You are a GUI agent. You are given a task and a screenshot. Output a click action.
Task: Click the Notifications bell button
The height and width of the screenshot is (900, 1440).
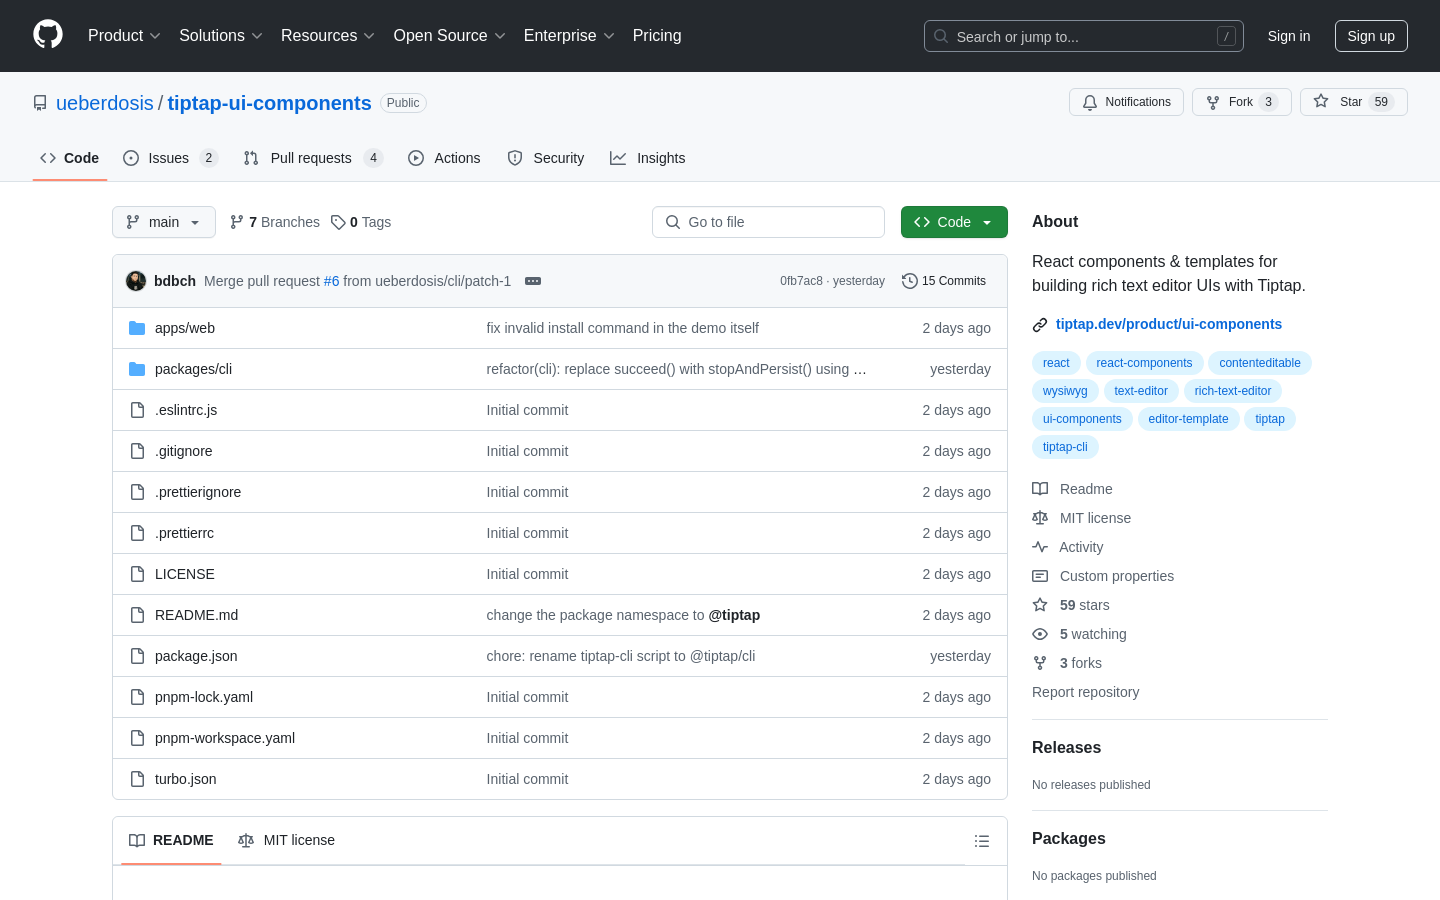pos(1126,102)
